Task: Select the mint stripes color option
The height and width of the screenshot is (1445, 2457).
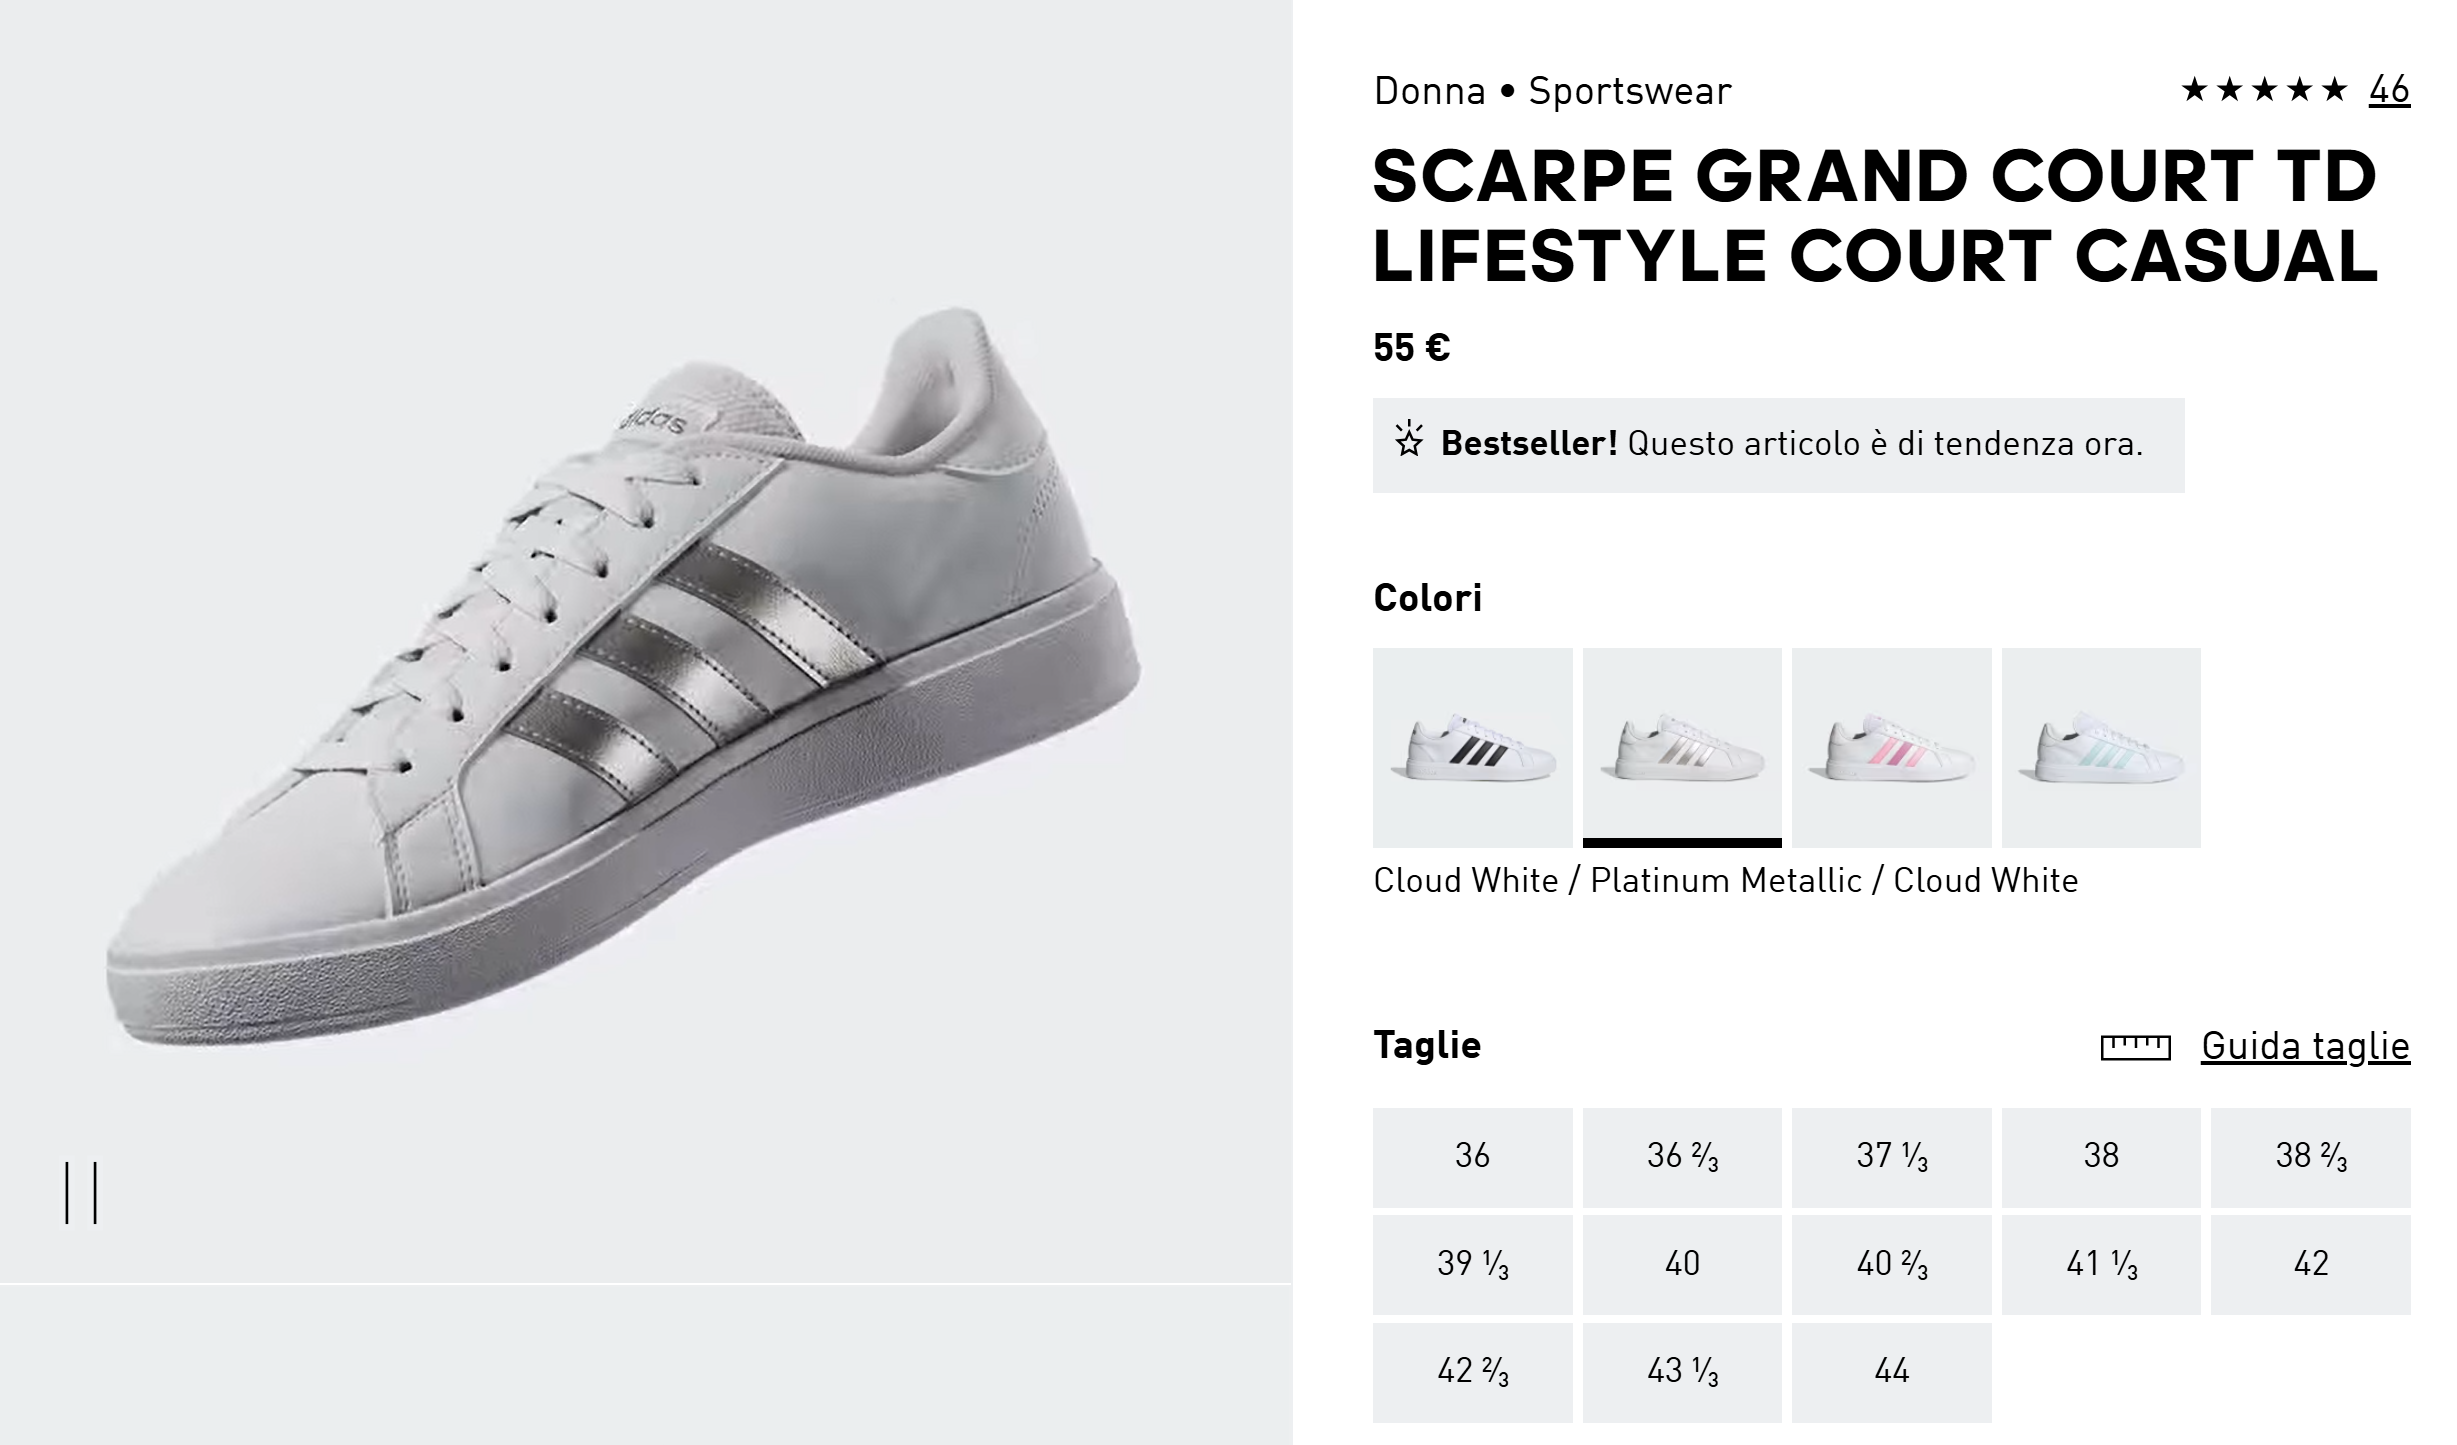Action: tap(2101, 748)
